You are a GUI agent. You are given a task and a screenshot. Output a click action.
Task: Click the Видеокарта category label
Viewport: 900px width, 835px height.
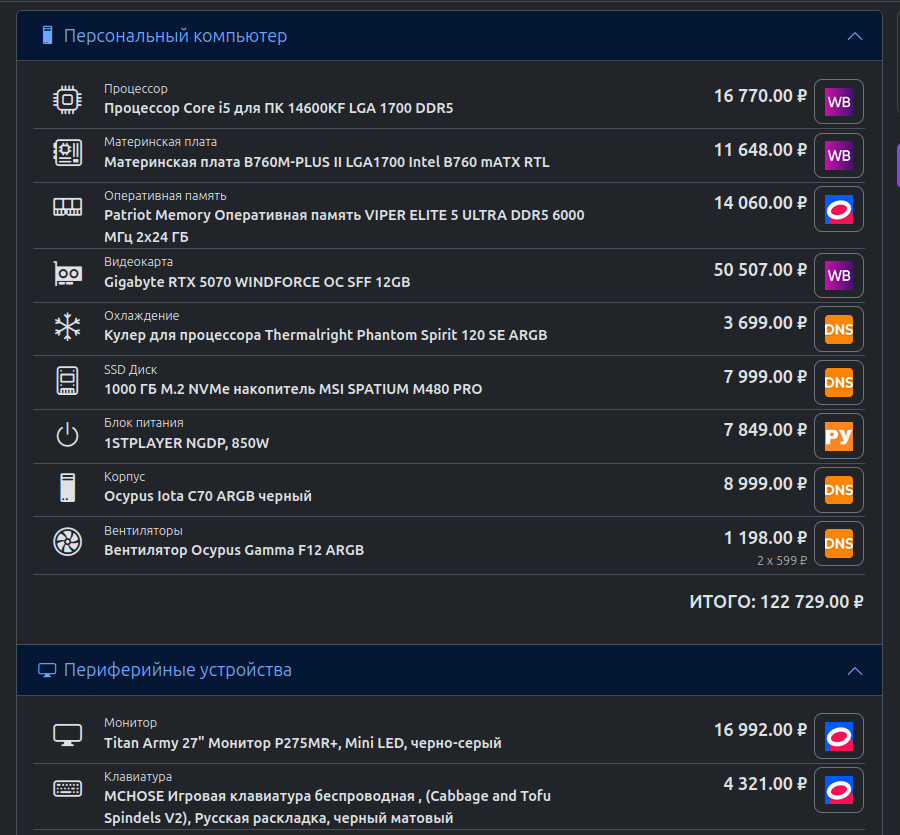[x=138, y=262]
